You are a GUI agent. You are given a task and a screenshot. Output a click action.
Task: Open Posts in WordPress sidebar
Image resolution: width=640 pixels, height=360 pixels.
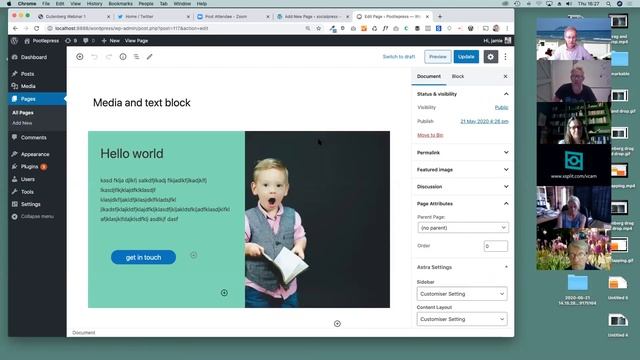click(37, 73)
